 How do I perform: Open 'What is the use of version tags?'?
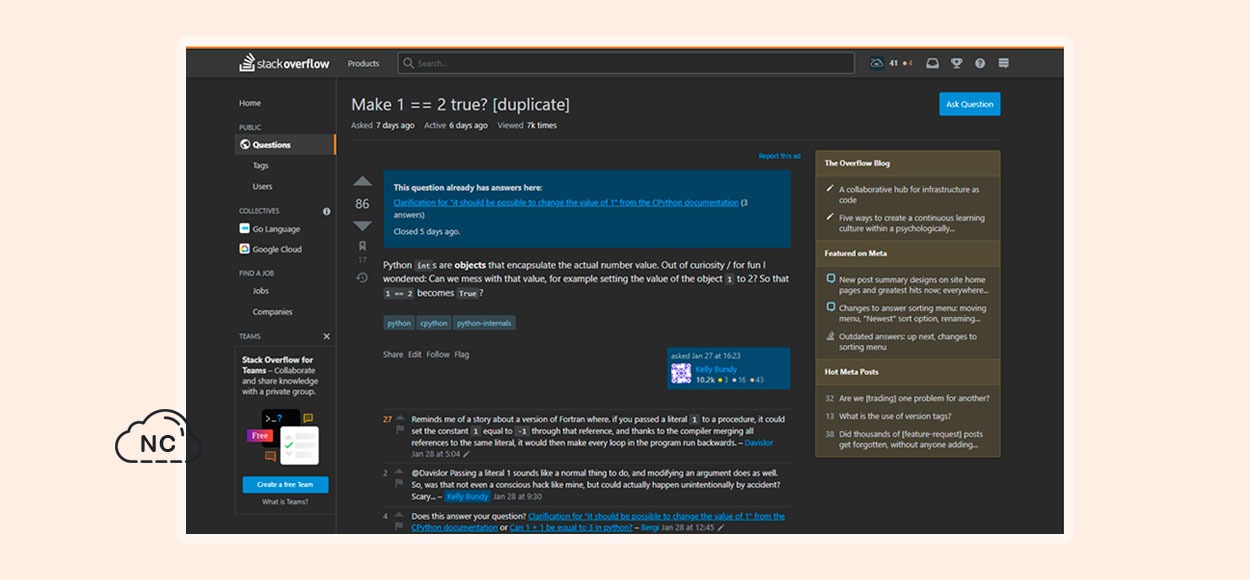tap(895, 416)
